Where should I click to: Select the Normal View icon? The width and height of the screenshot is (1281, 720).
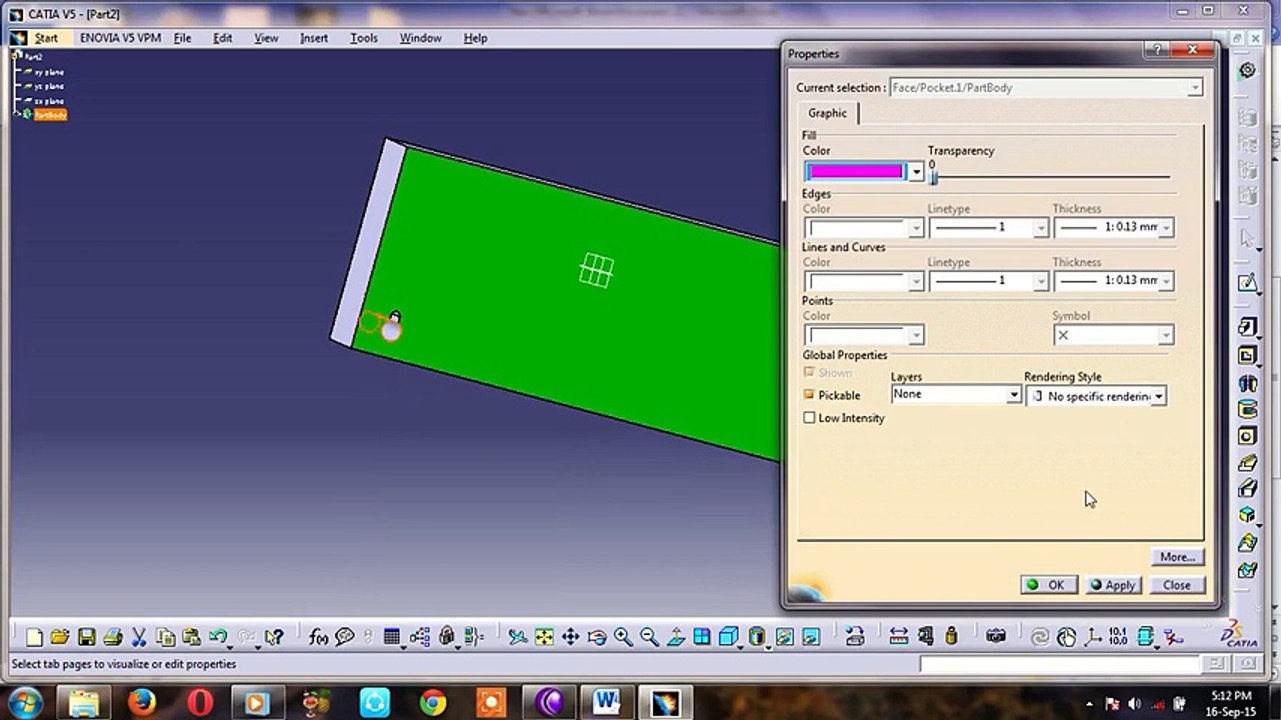(x=676, y=636)
